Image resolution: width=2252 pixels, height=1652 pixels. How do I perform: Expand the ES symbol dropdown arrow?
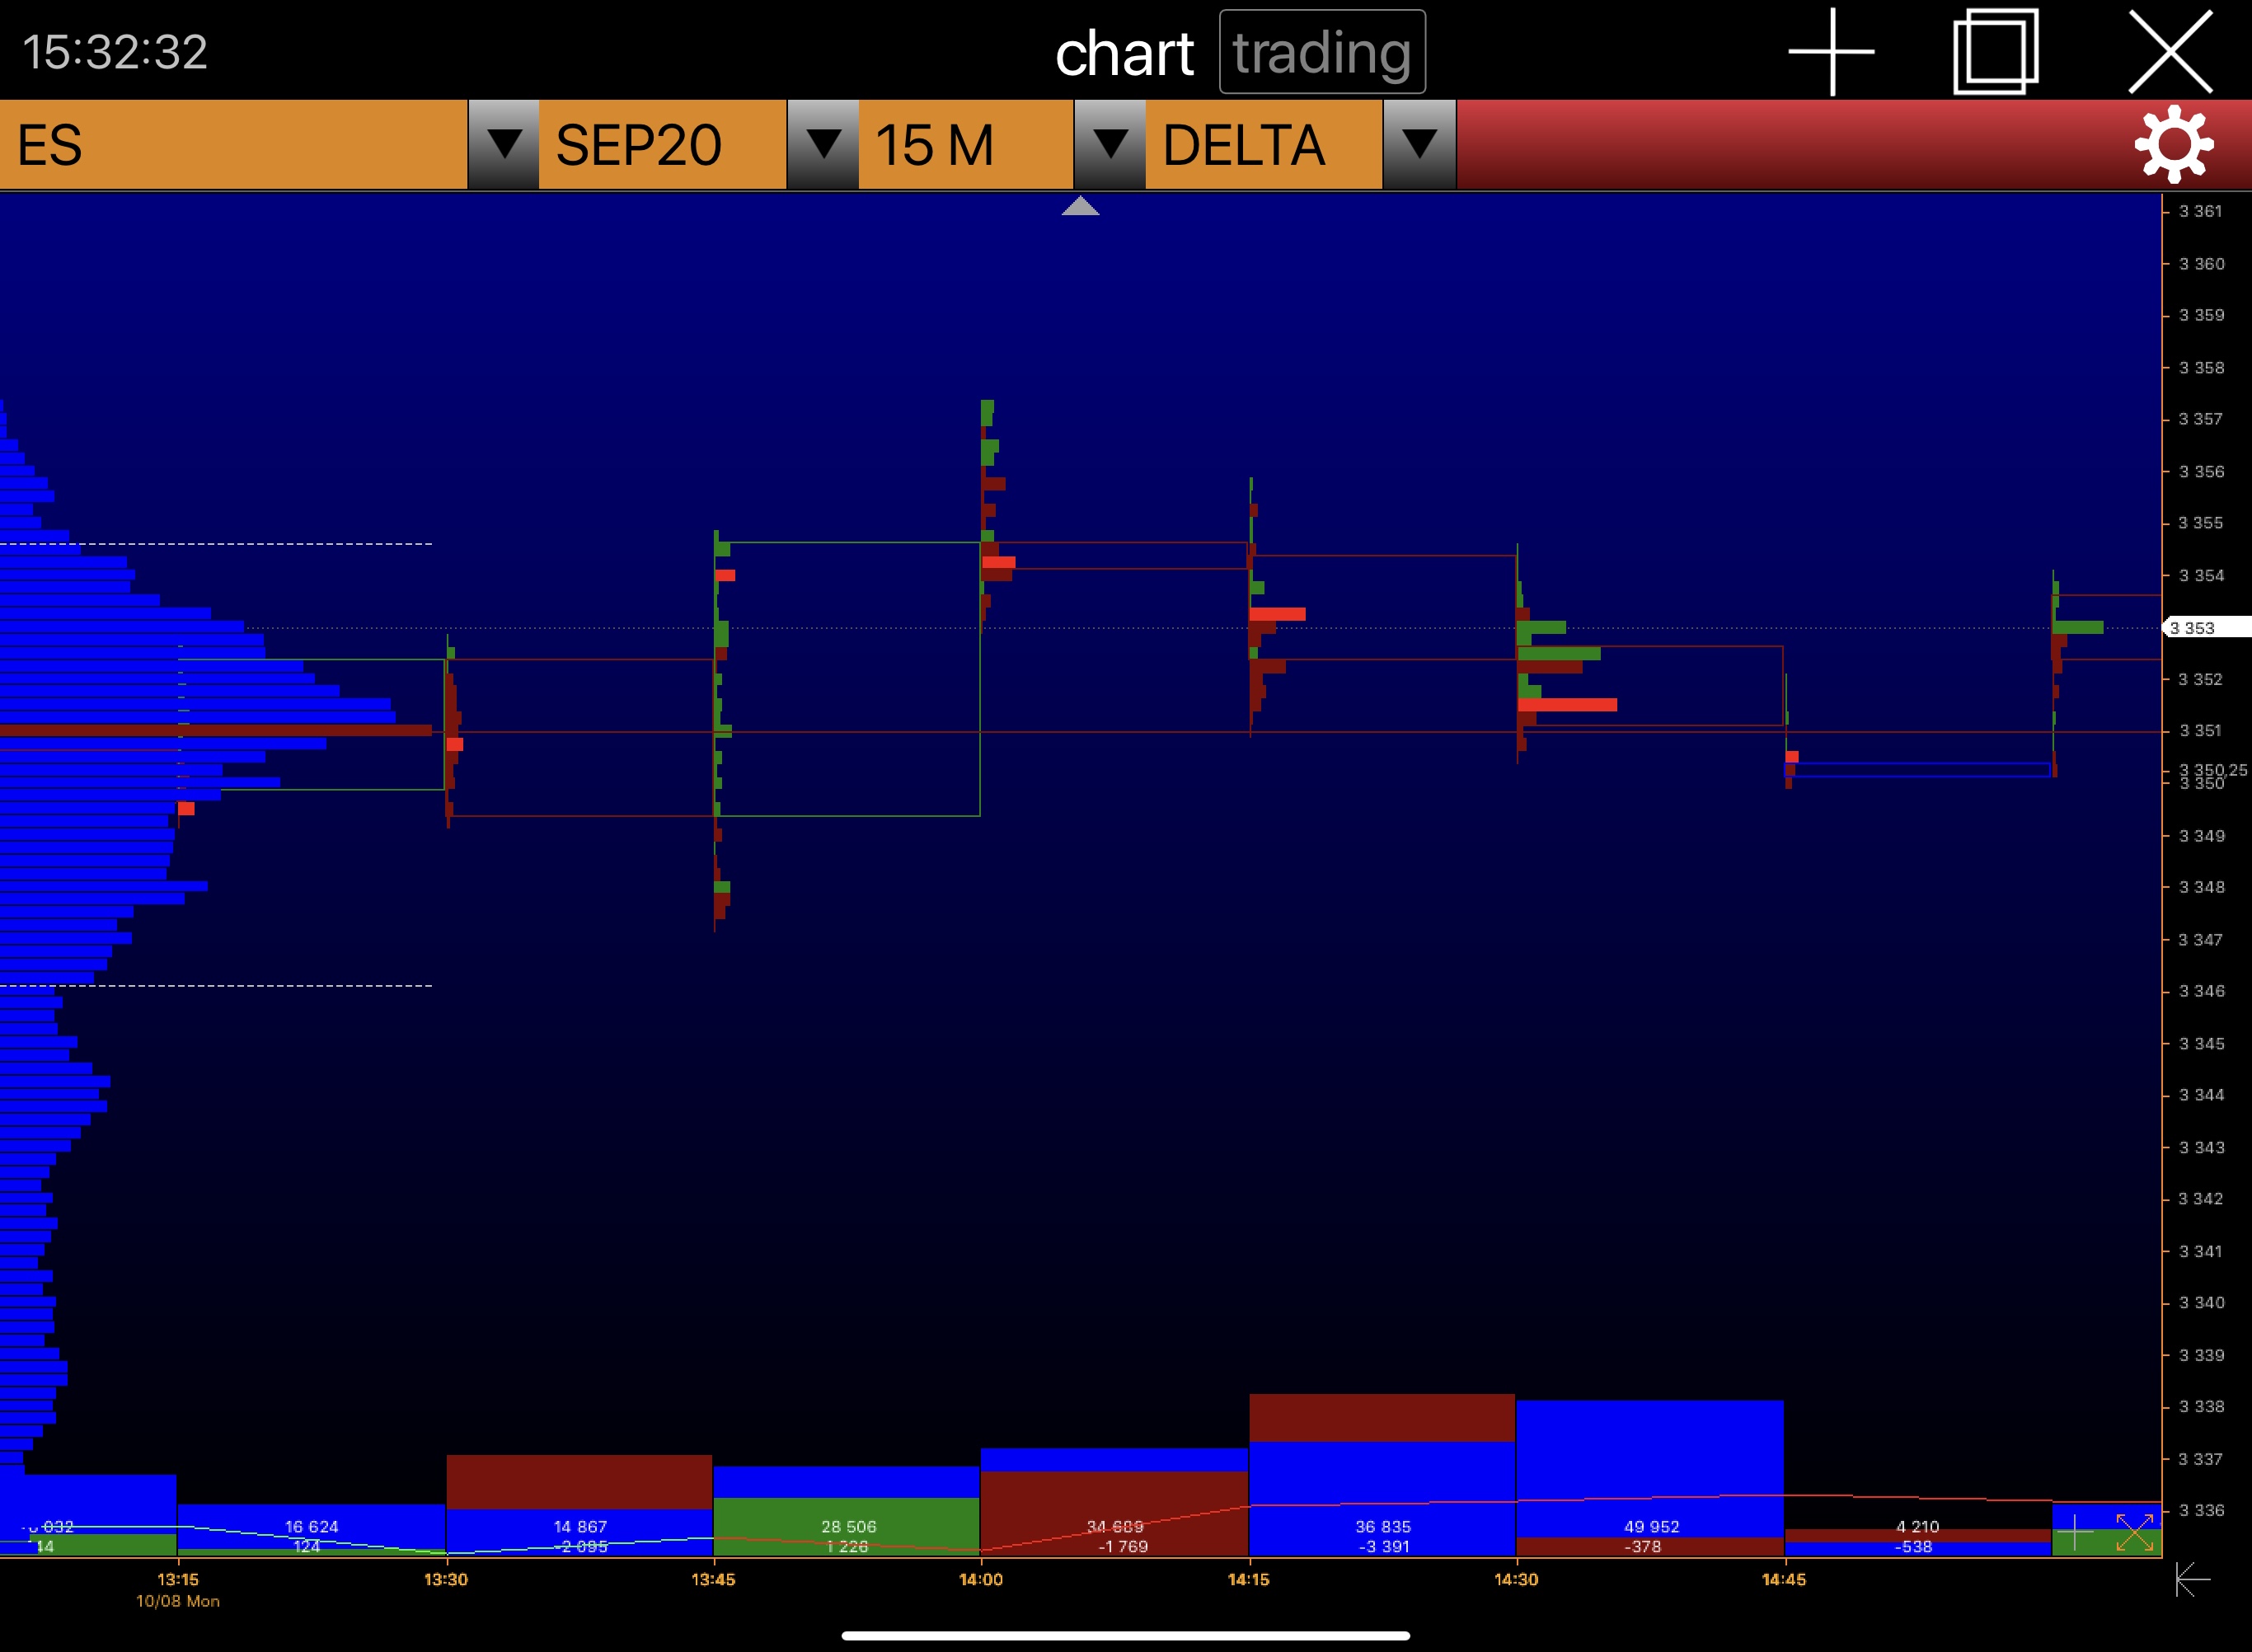click(504, 145)
